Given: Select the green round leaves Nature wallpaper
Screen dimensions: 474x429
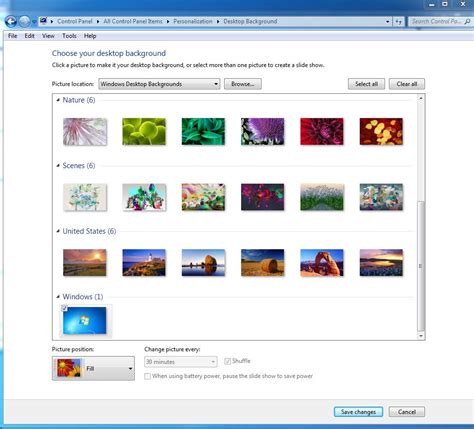Looking at the screenshot, I should coord(144,132).
